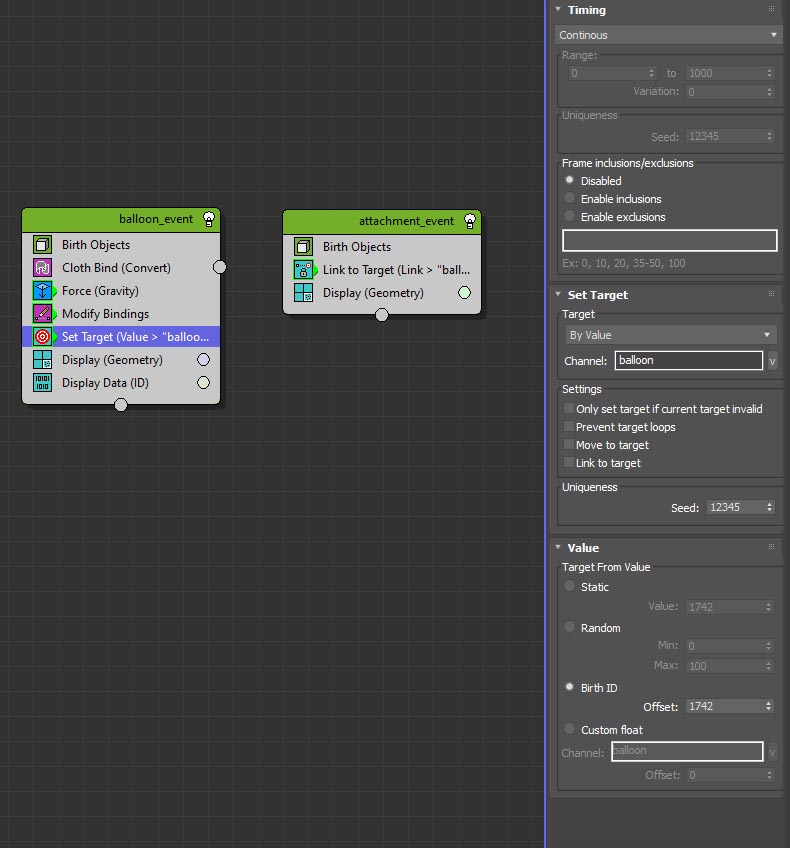
Task: Open the By Value target dropdown
Action: pyautogui.click(x=669, y=335)
